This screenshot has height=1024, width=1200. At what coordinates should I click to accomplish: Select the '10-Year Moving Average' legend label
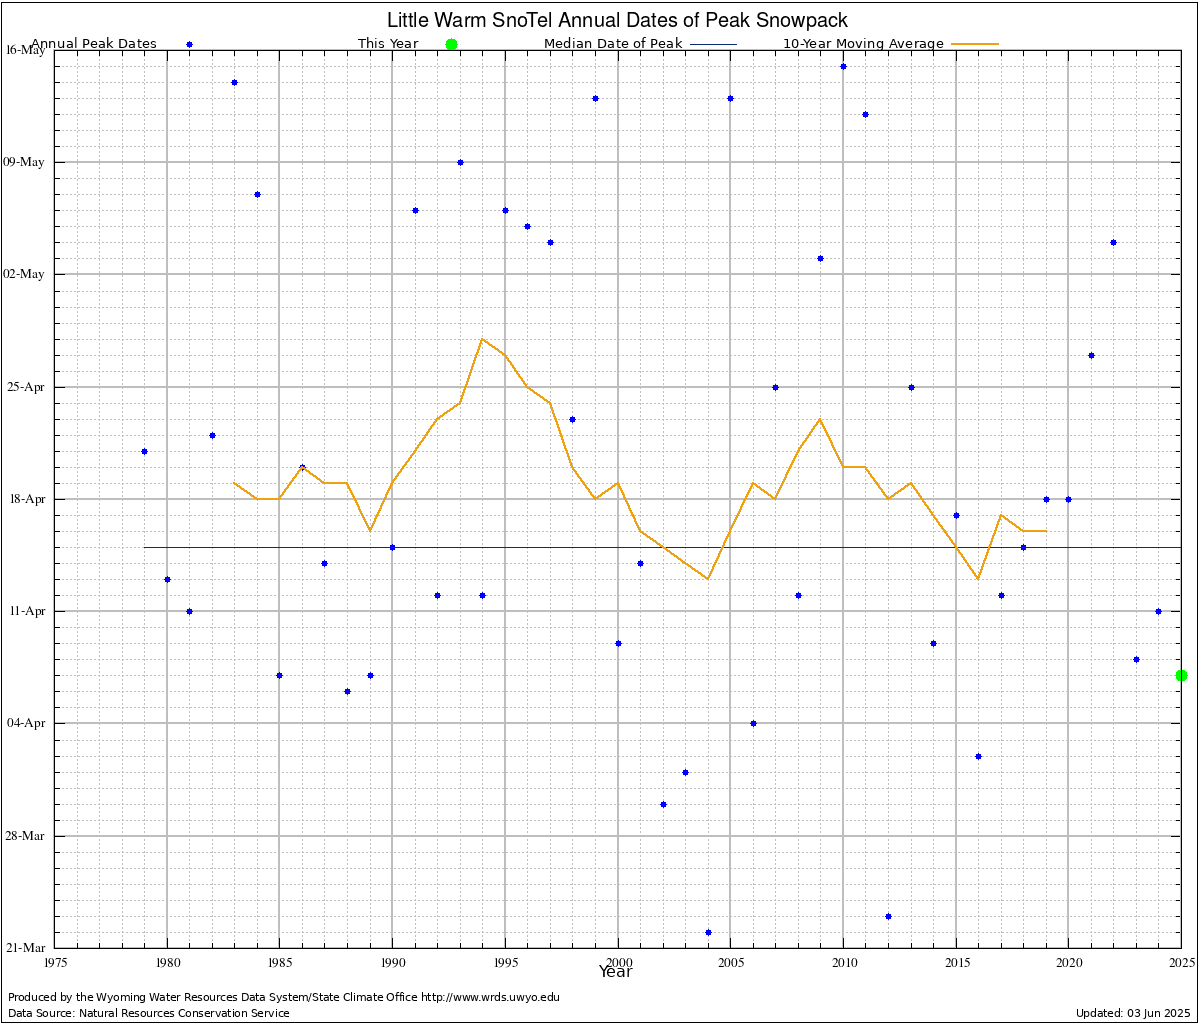tap(863, 44)
